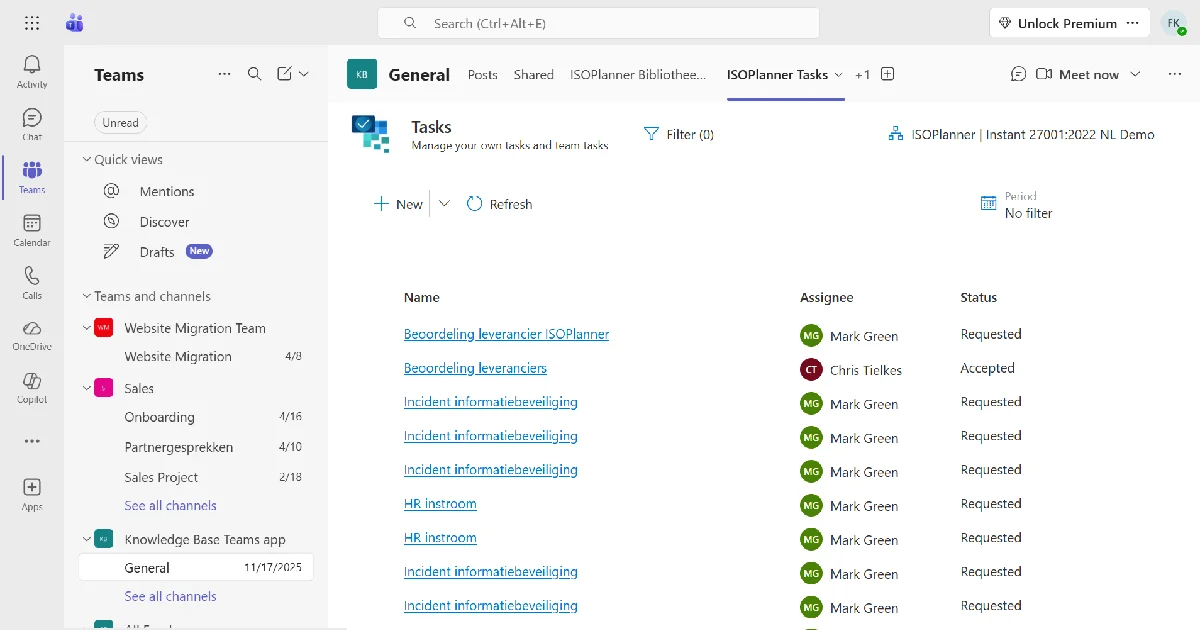Open ISOPlanner Instant 27001:2022 NL Demo site
1200x630 pixels.
click(x=1021, y=134)
